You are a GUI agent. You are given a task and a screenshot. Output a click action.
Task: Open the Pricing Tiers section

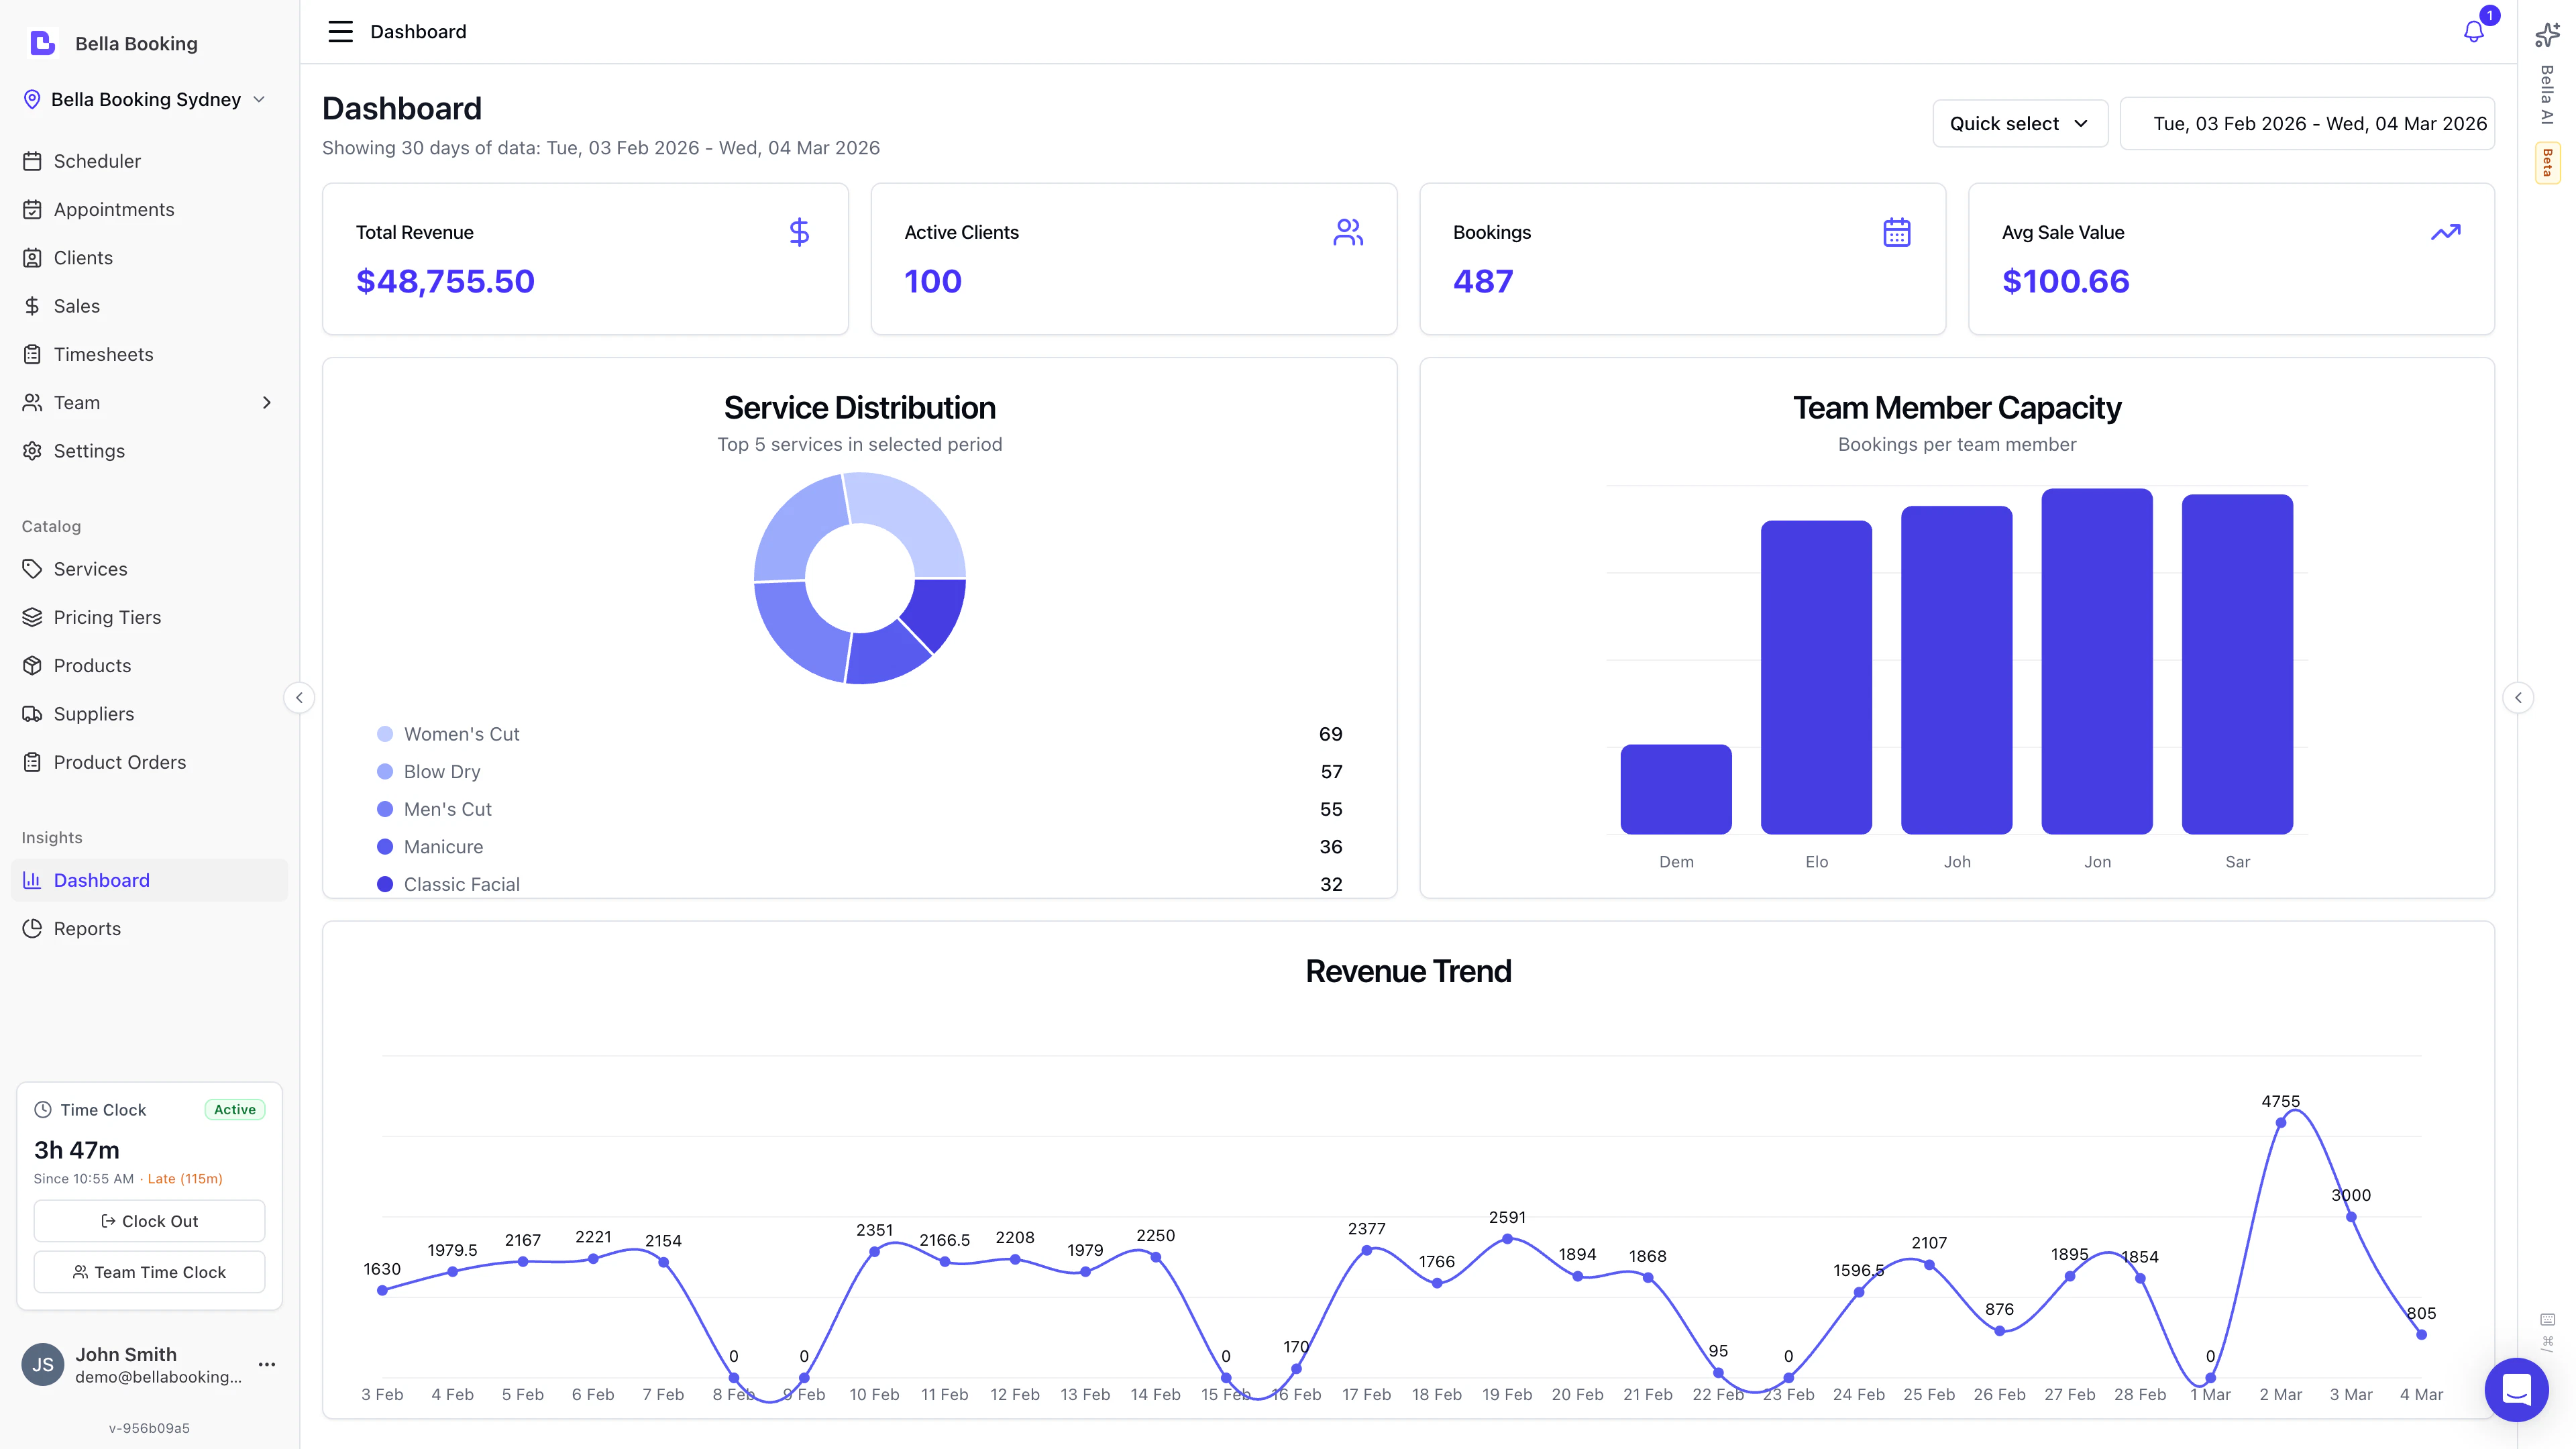coord(107,617)
